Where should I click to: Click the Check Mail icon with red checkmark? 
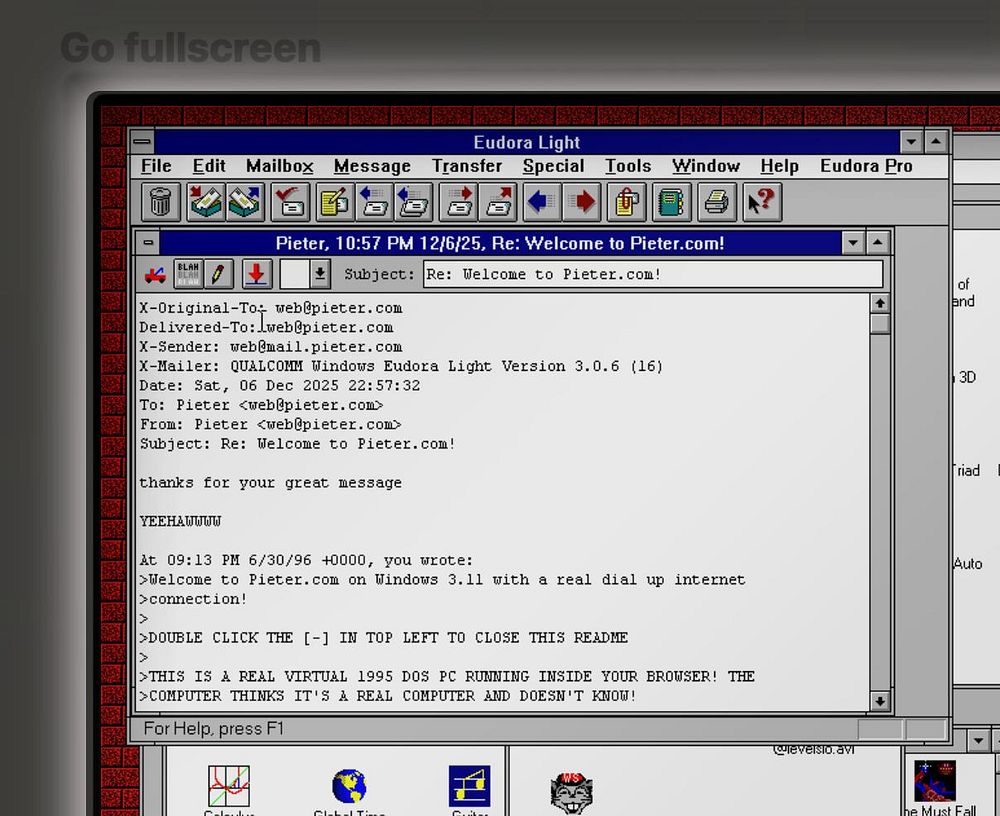290,202
